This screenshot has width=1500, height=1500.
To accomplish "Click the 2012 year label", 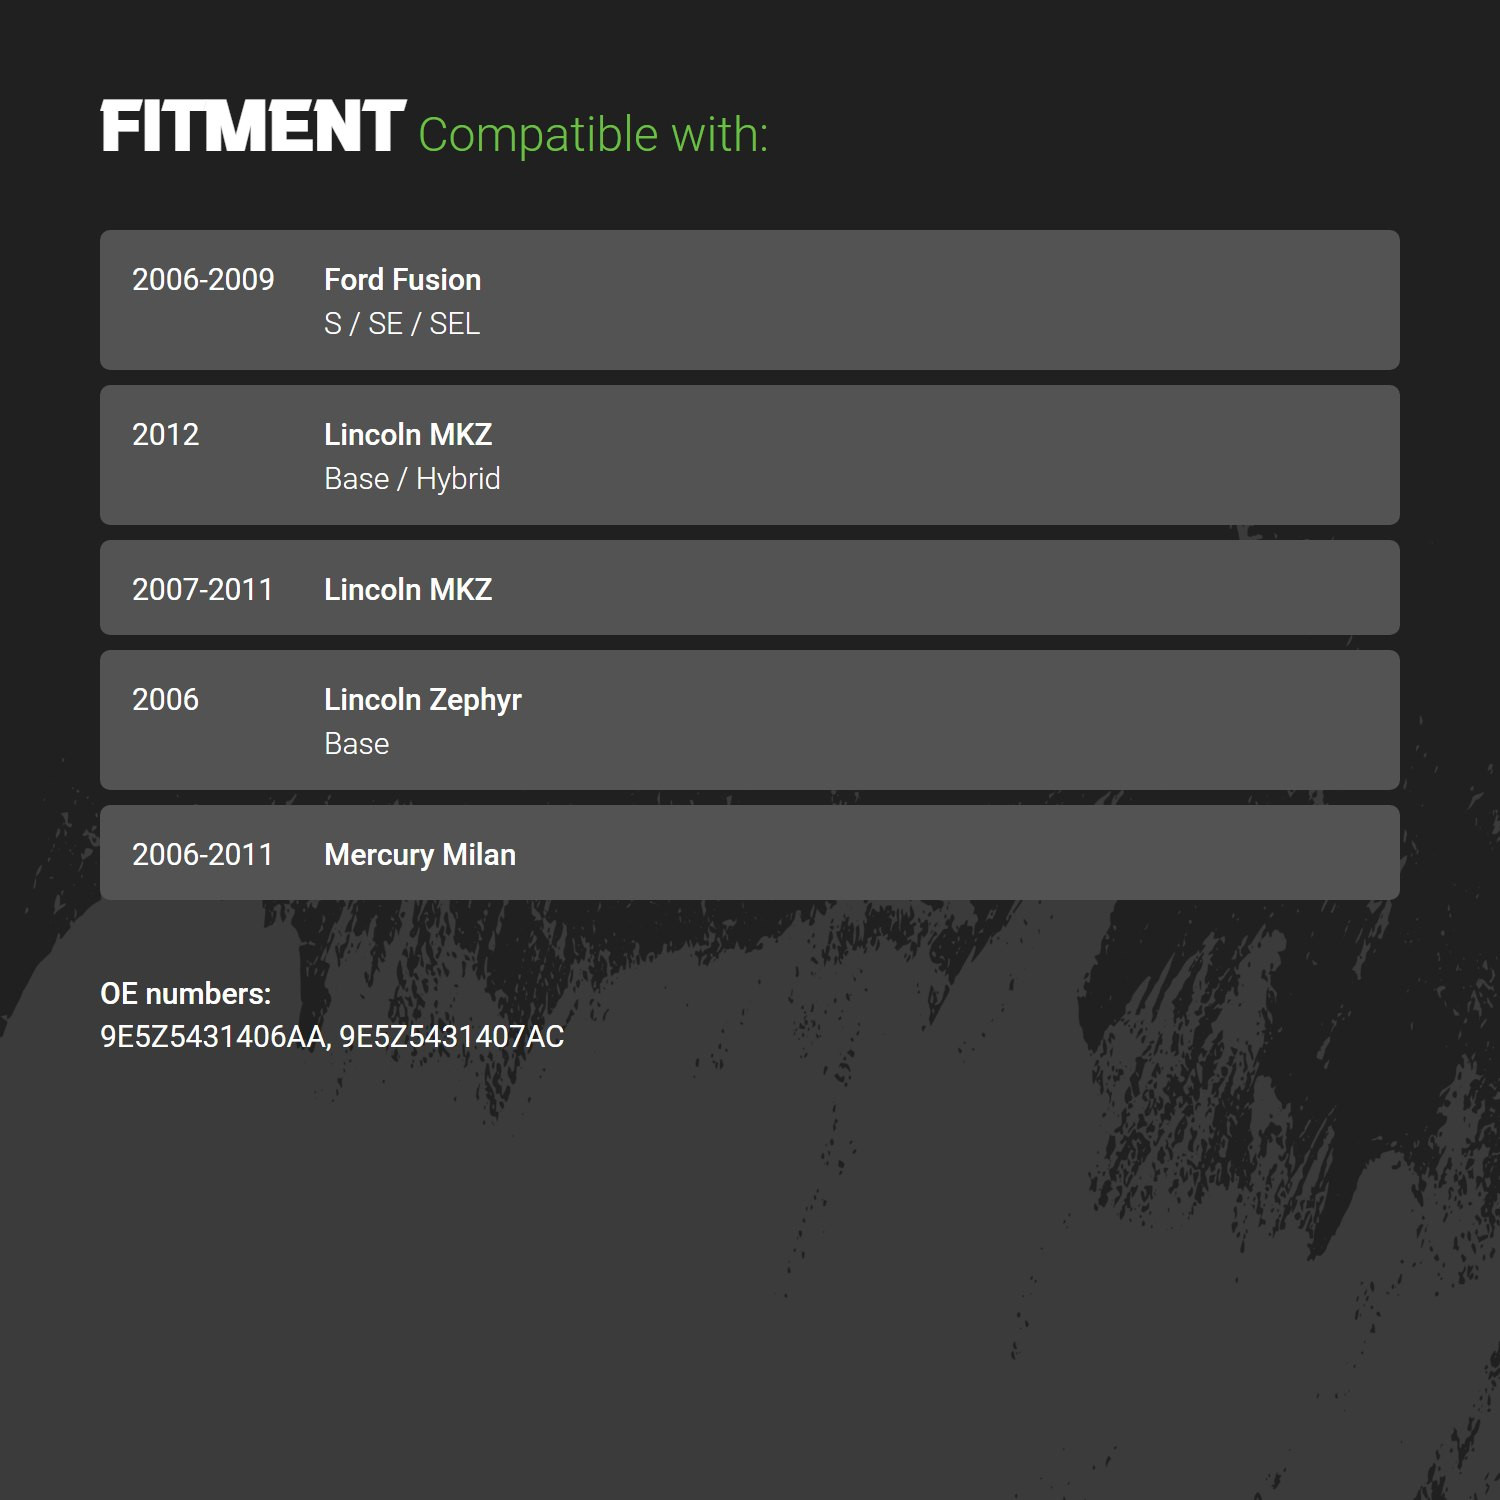I will pyautogui.click(x=166, y=435).
